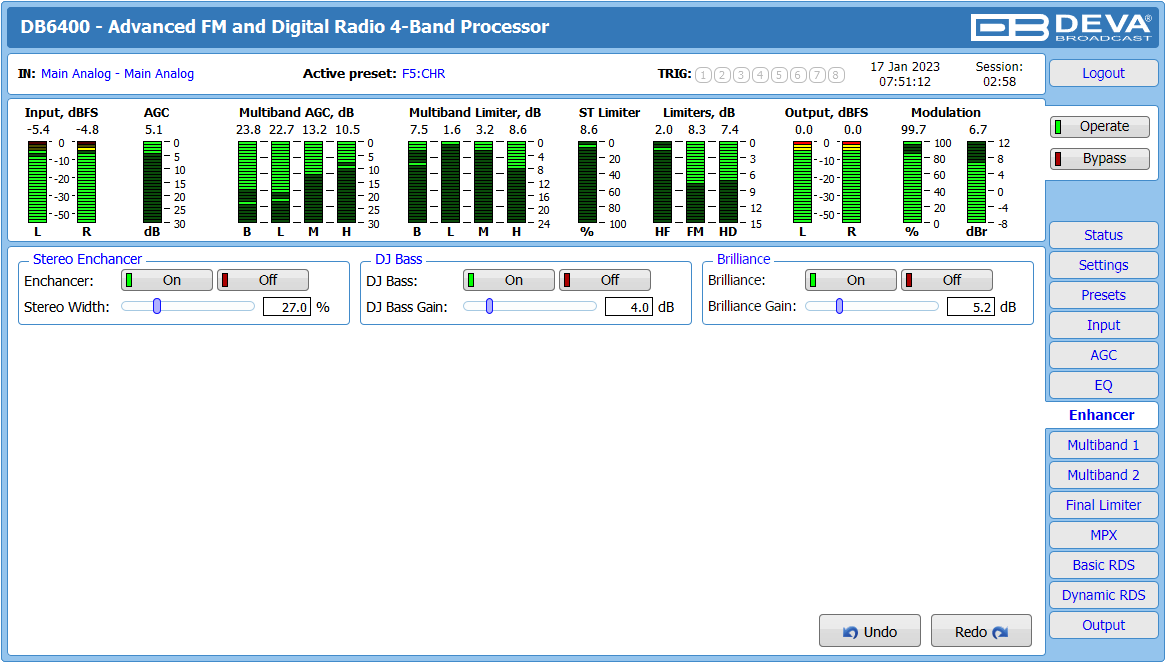Open the EQ page
The width and height of the screenshot is (1166, 663).
point(1104,385)
